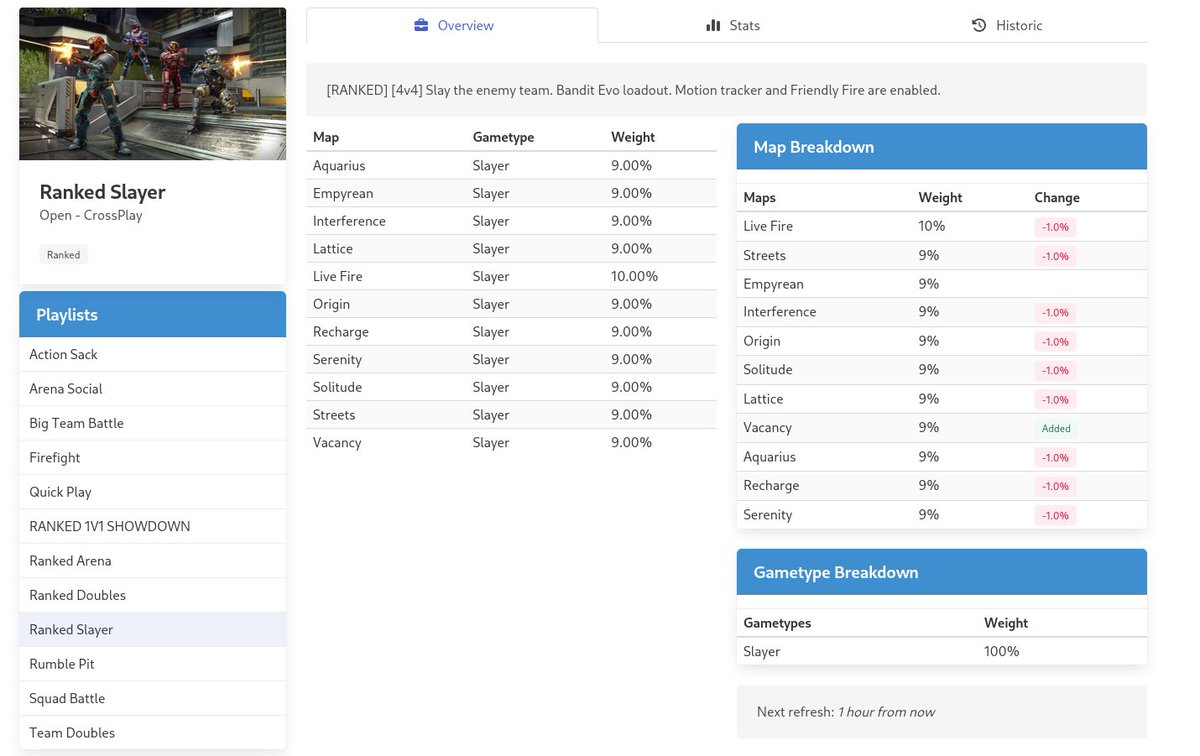
Task: Click the Map Breakdown panel header
Action: point(942,147)
